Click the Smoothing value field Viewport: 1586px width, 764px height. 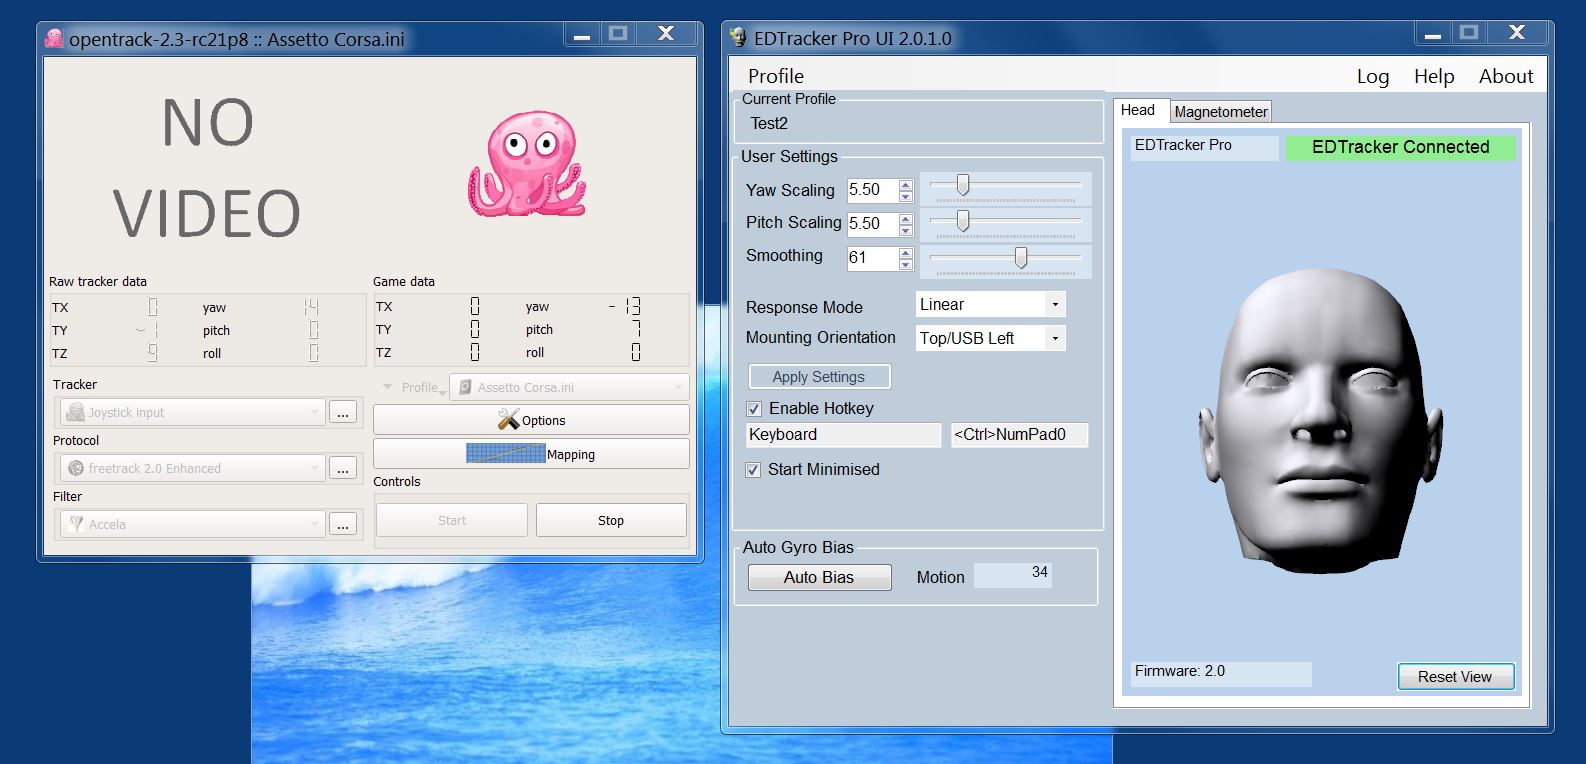pyautogui.click(x=872, y=258)
